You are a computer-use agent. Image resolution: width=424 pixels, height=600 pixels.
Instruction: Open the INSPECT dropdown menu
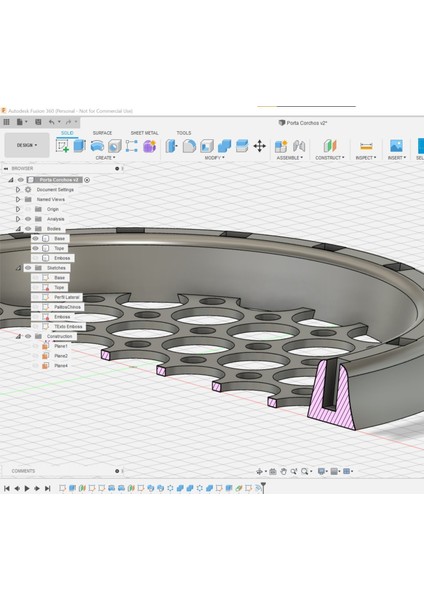click(x=366, y=158)
